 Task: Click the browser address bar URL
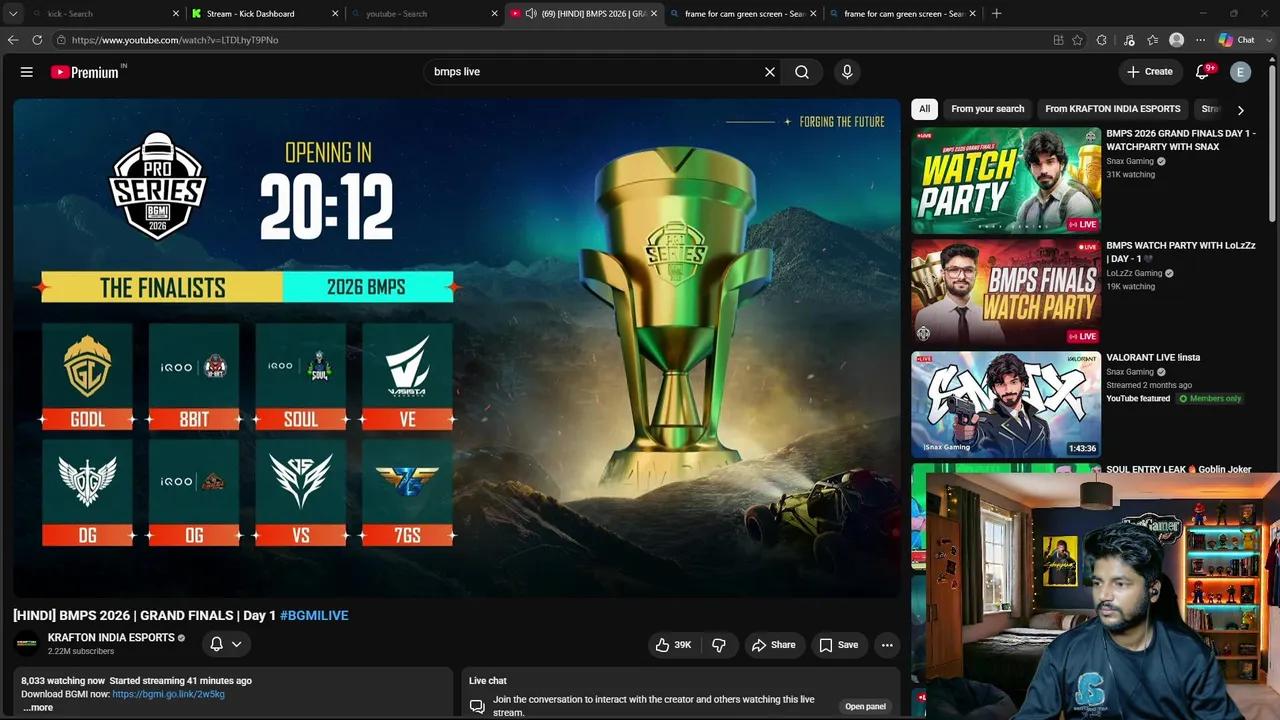175,40
